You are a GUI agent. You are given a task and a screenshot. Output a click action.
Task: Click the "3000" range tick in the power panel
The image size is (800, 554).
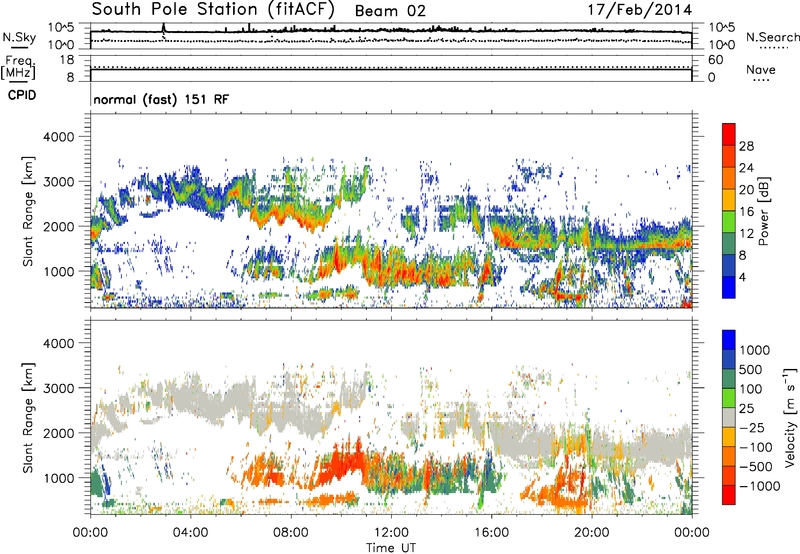(x=58, y=182)
